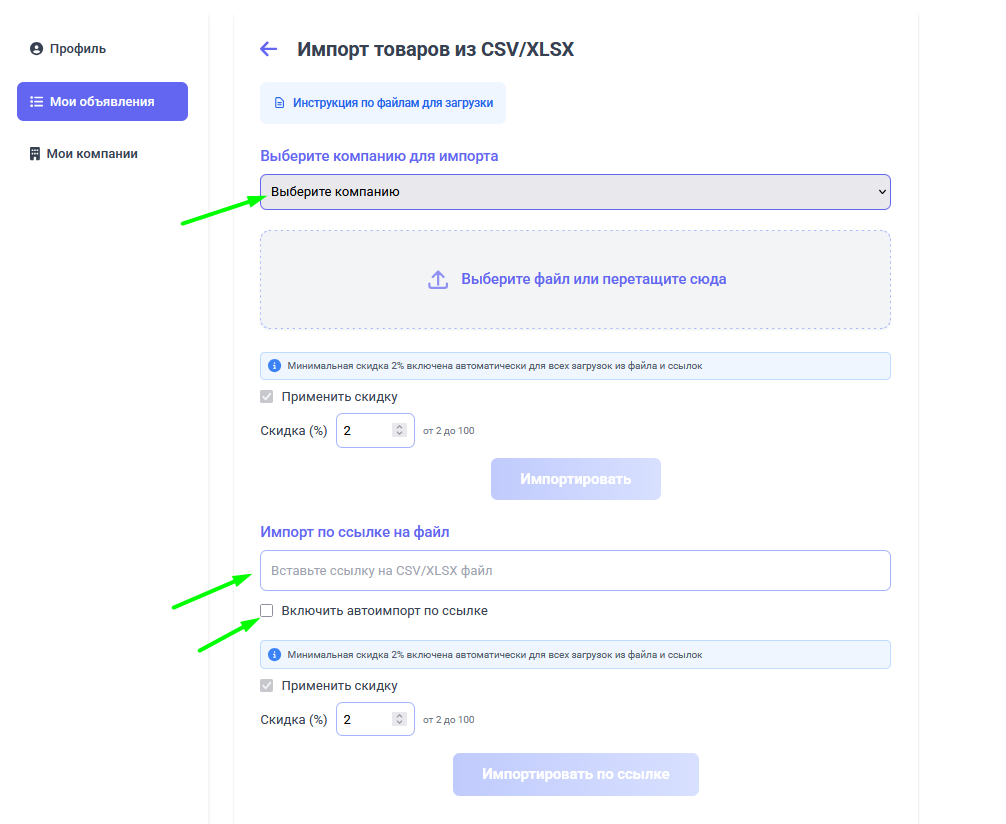The width and height of the screenshot is (1006, 824).
Task: Open Инструкция по файлам для загрузки
Action: (382, 103)
